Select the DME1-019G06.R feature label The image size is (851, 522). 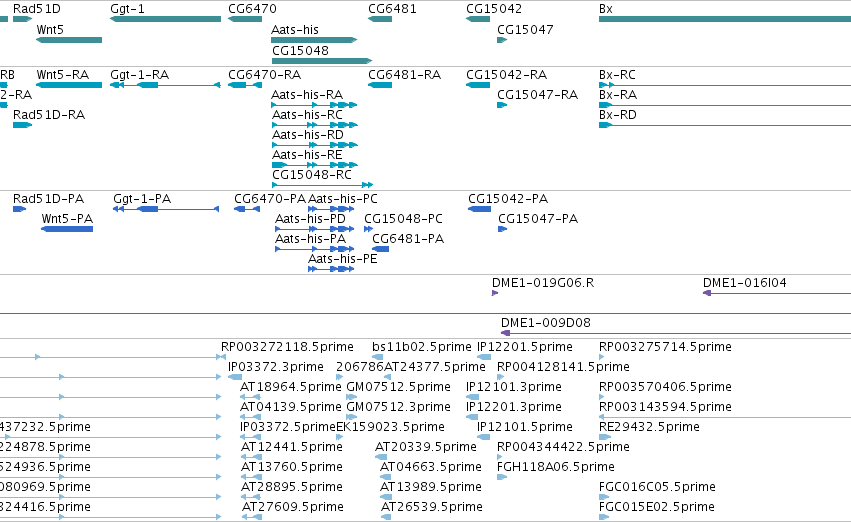pyautogui.click(x=543, y=283)
